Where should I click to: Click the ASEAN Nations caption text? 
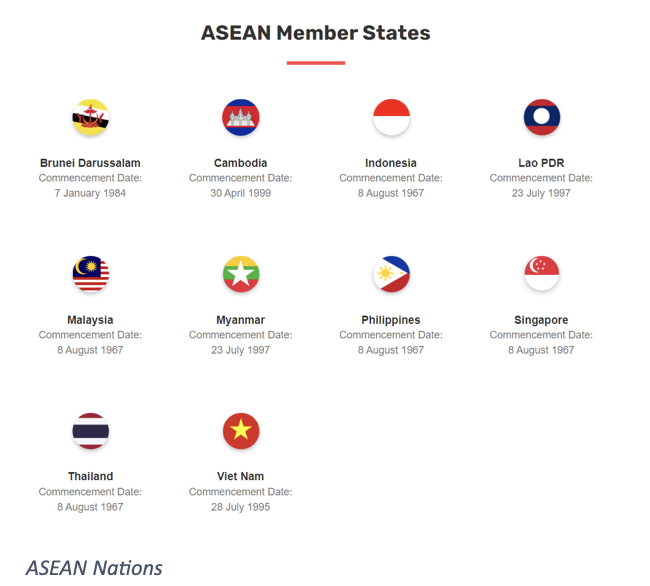pos(94,568)
